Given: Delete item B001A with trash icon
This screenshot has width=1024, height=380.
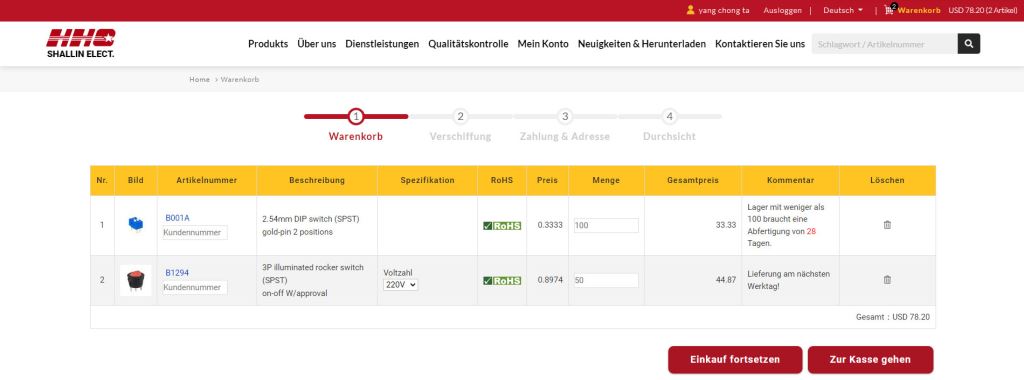Looking at the screenshot, I should click(x=887, y=225).
